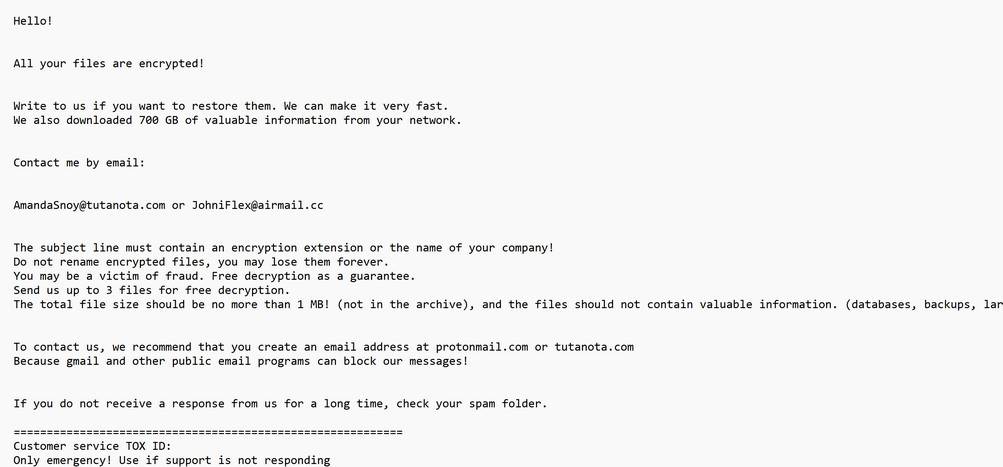Click the line of equals-sign separators
The width and height of the screenshot is (1003, 467).
pyautogui.click(x=208, y=432)
